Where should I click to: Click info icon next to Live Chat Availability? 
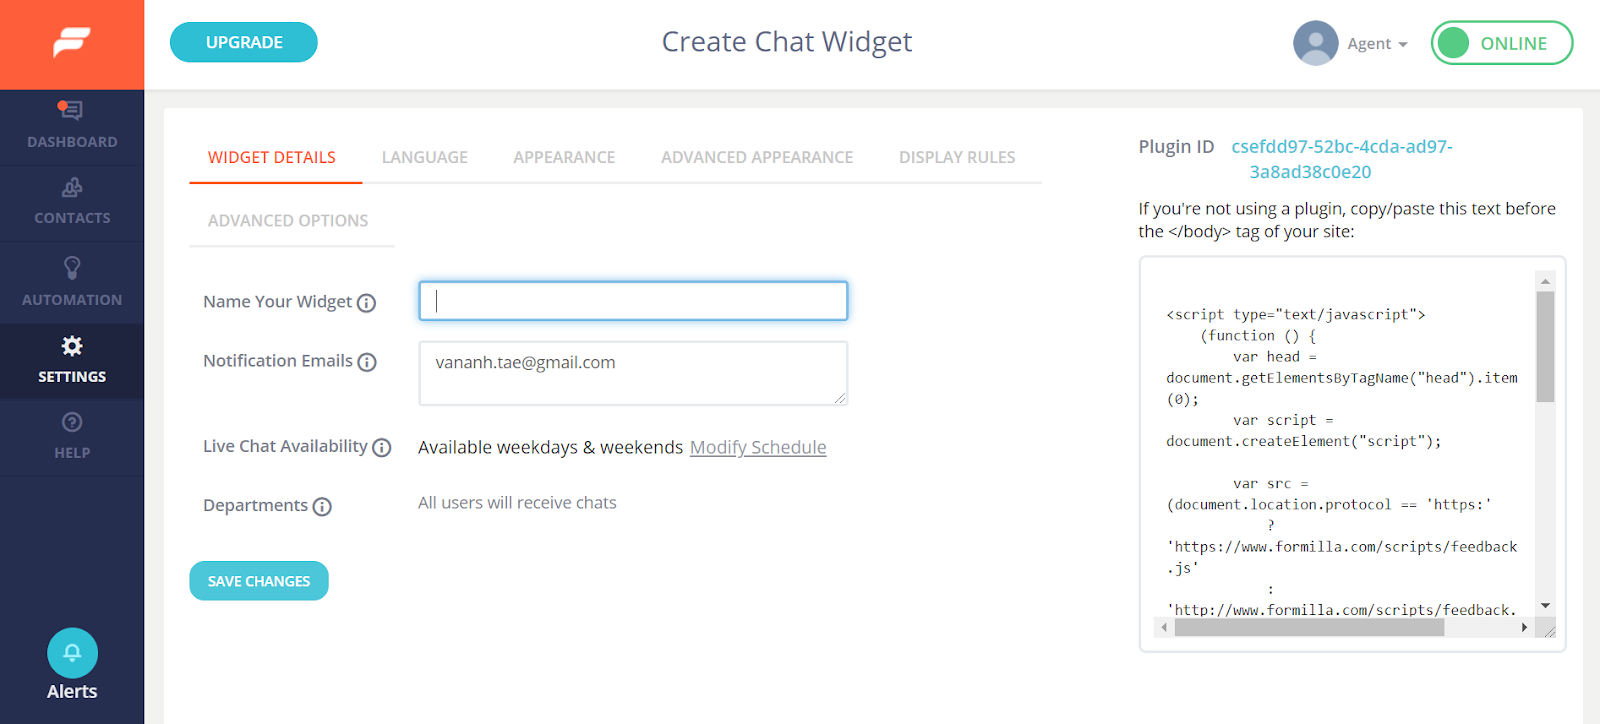pos(382,448)
